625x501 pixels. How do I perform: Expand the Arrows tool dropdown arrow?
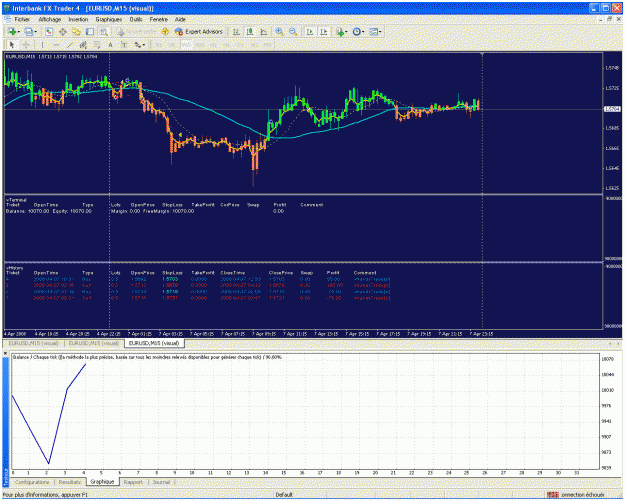[x=144, y=45]
